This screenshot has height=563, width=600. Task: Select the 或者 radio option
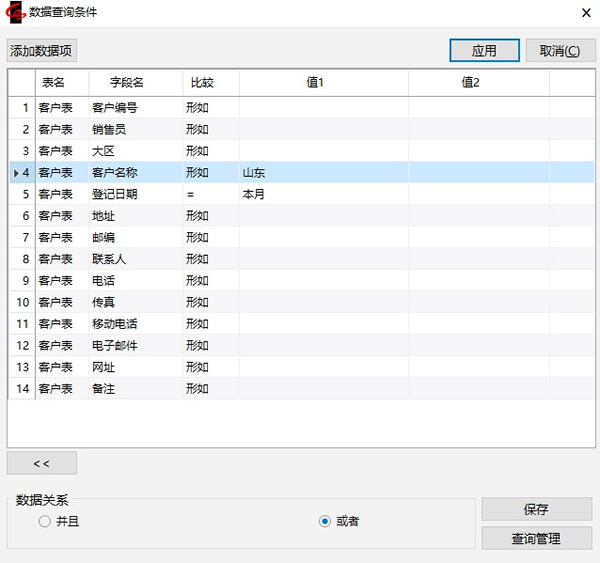click(325, 521)
